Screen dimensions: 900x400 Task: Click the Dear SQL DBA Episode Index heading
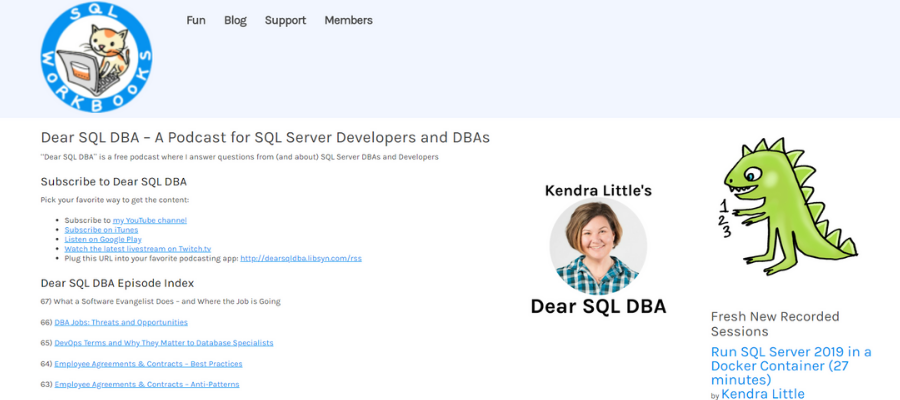tap(117, 283)
